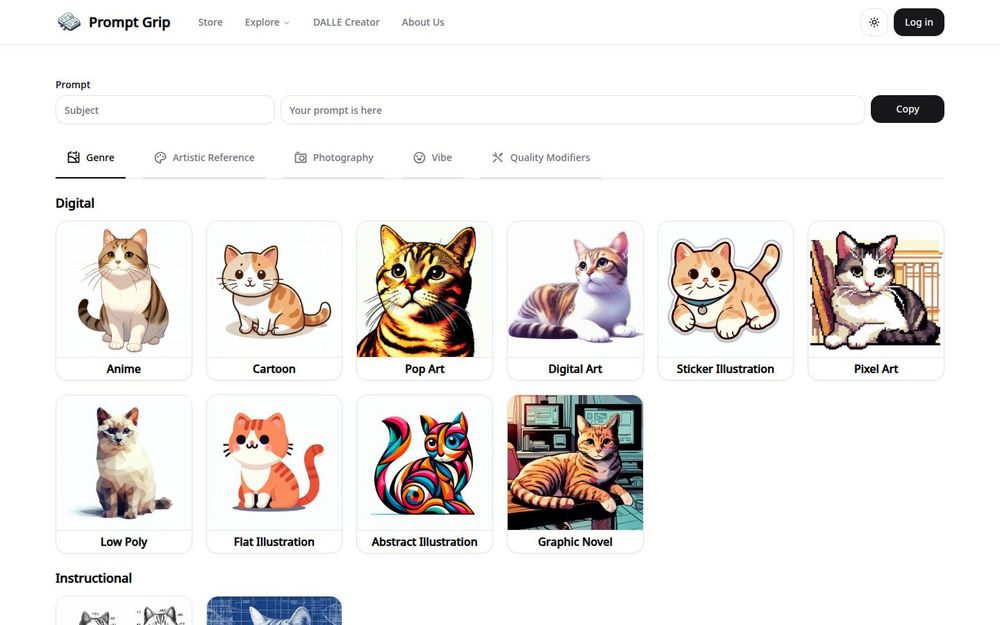Click the 'Prompt' field label
Image resolution: width=1000 pixels, height=625 pixels.
(73, 84)
